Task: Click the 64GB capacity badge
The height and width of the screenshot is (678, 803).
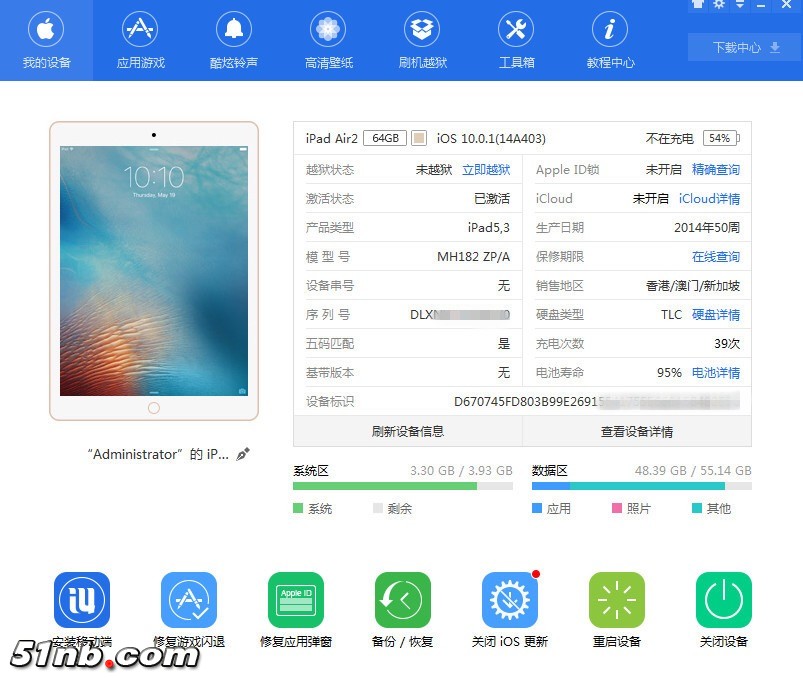Action: (385, 138)
